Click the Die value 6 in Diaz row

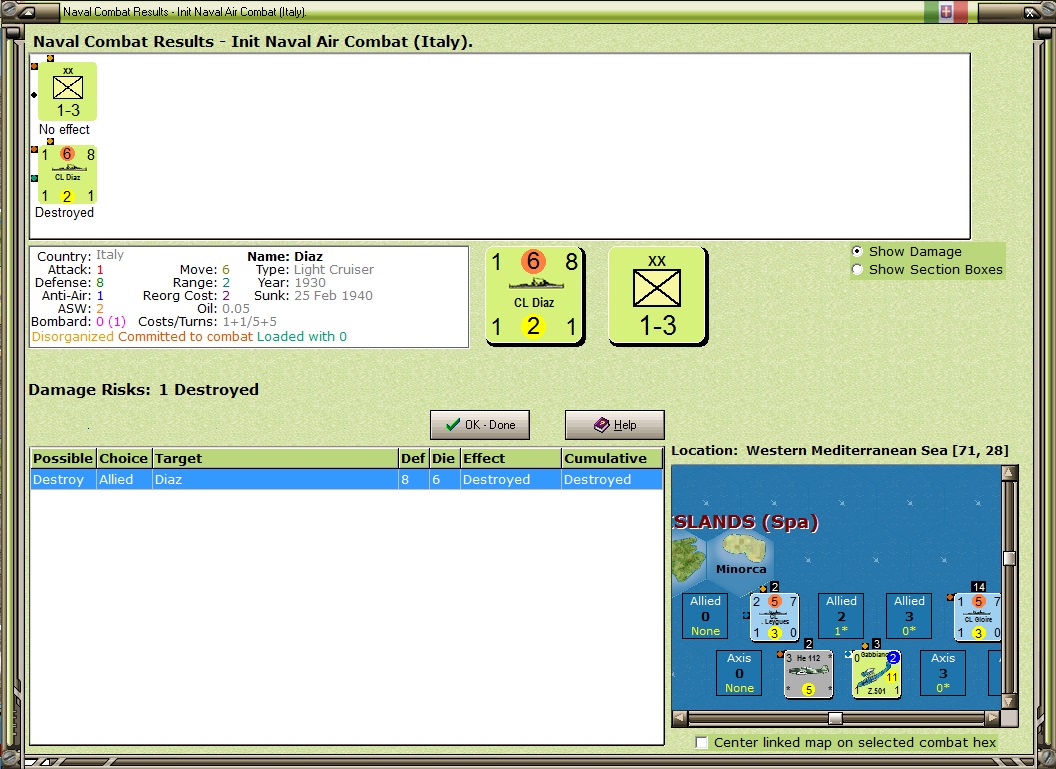click(443, 479)
